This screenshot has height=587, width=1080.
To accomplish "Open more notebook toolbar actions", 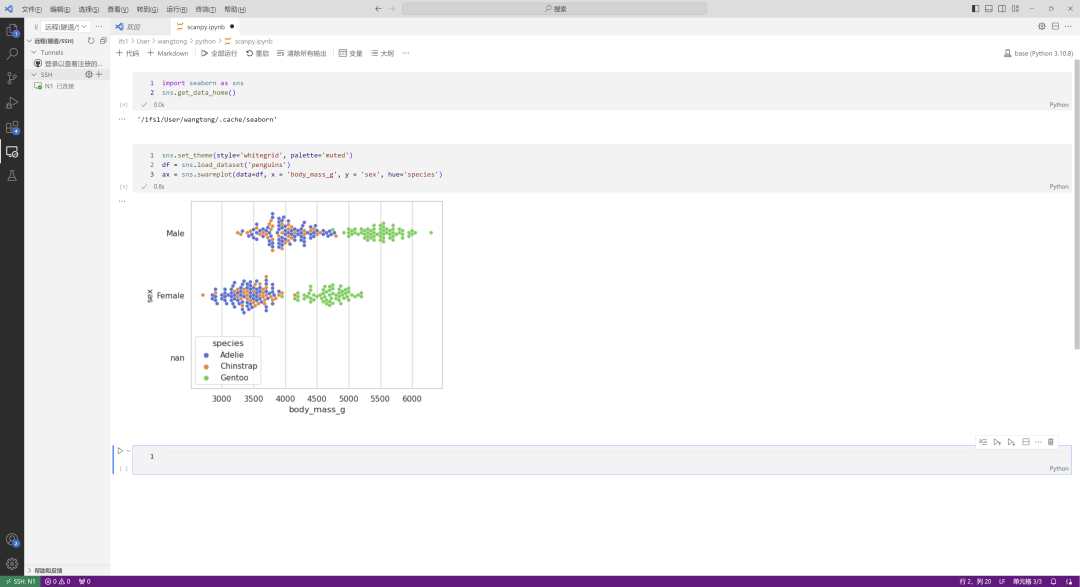I will click(x=406, y=53).
